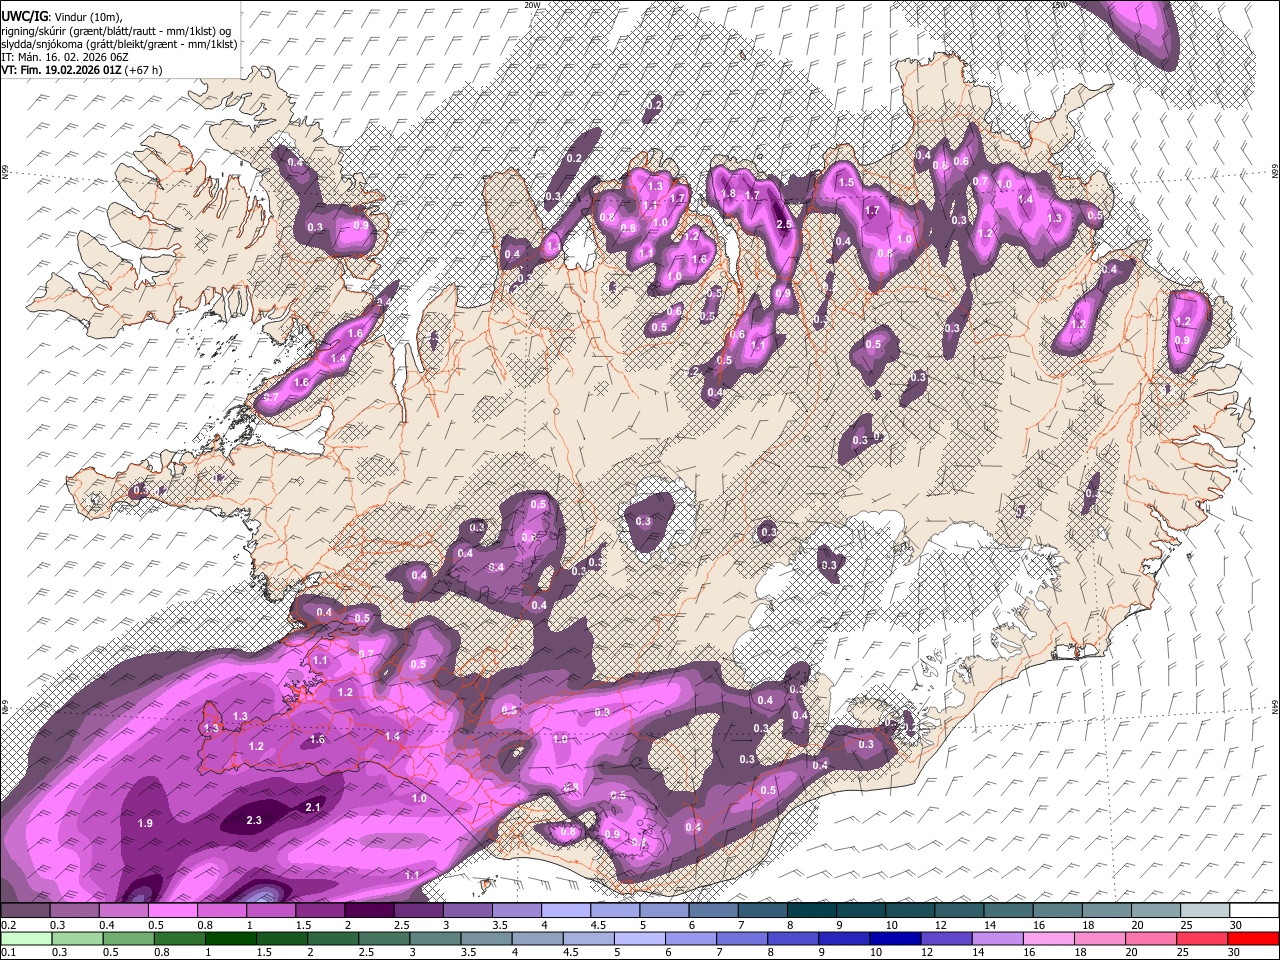
Task: Click the dark teal 8–9 swatch in the upper legend row
Action: (x=810, y=911)
